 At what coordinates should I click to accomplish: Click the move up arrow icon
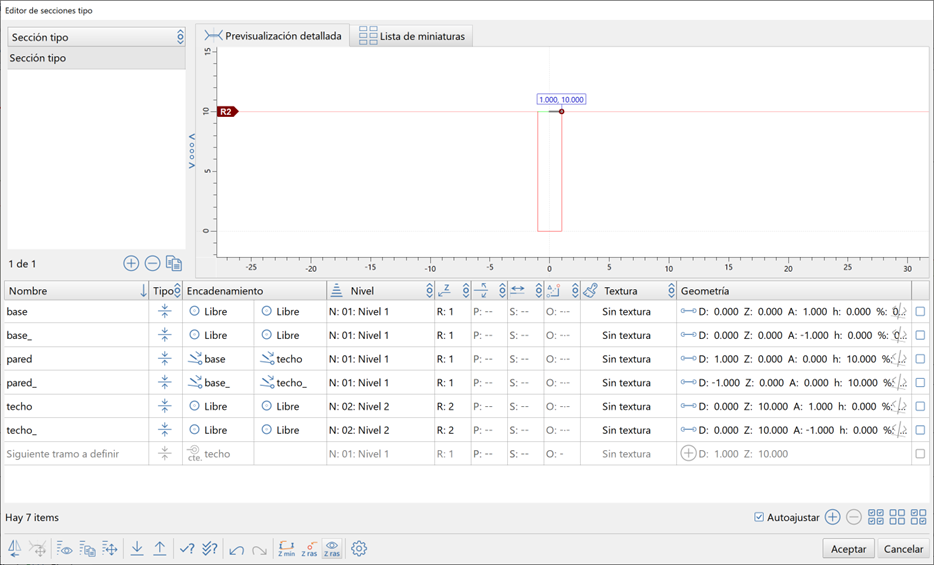click(160, 549)
